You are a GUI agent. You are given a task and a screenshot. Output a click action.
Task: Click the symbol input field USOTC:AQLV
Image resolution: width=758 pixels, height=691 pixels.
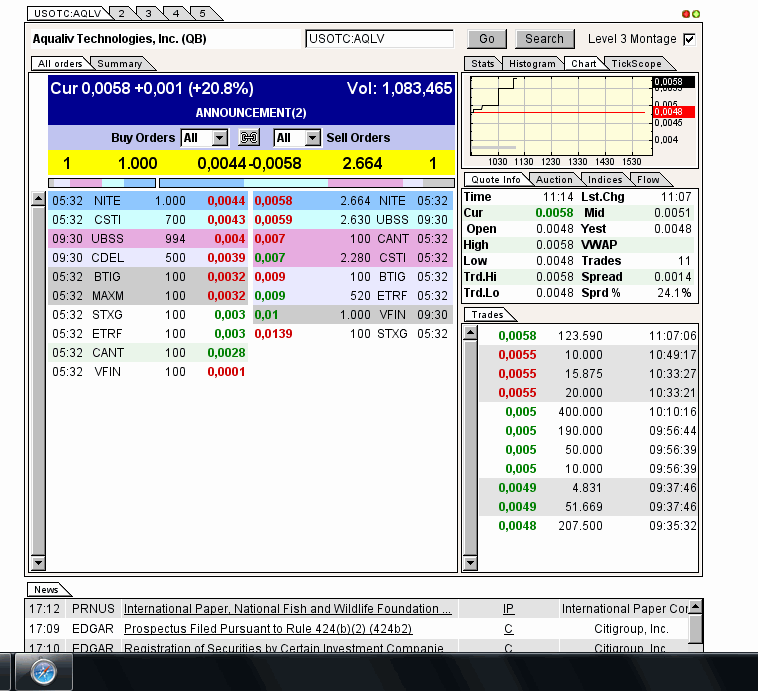coord(379,39)
